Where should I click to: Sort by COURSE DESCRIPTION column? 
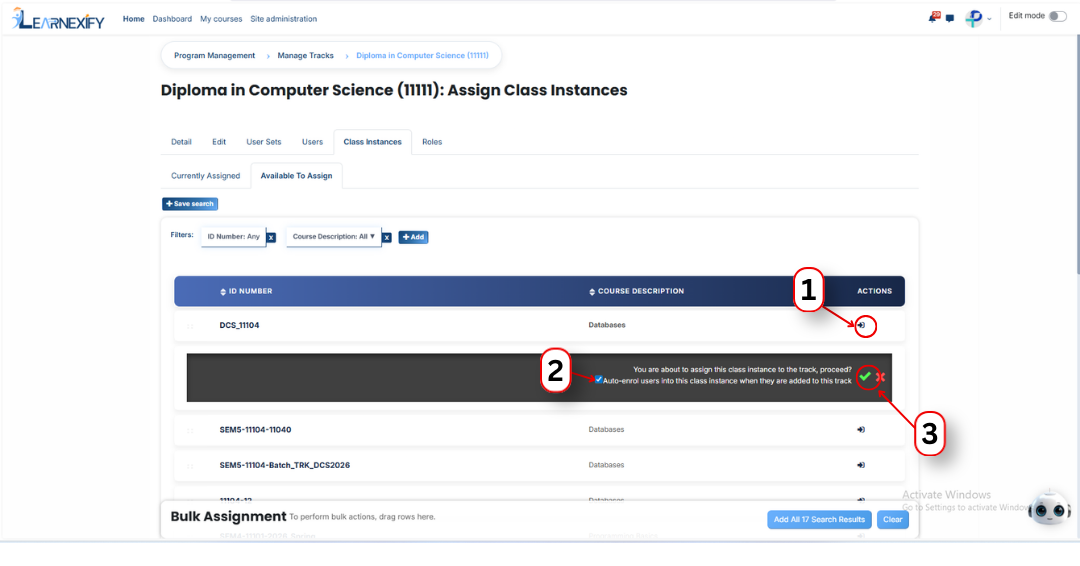pos(636,291)
